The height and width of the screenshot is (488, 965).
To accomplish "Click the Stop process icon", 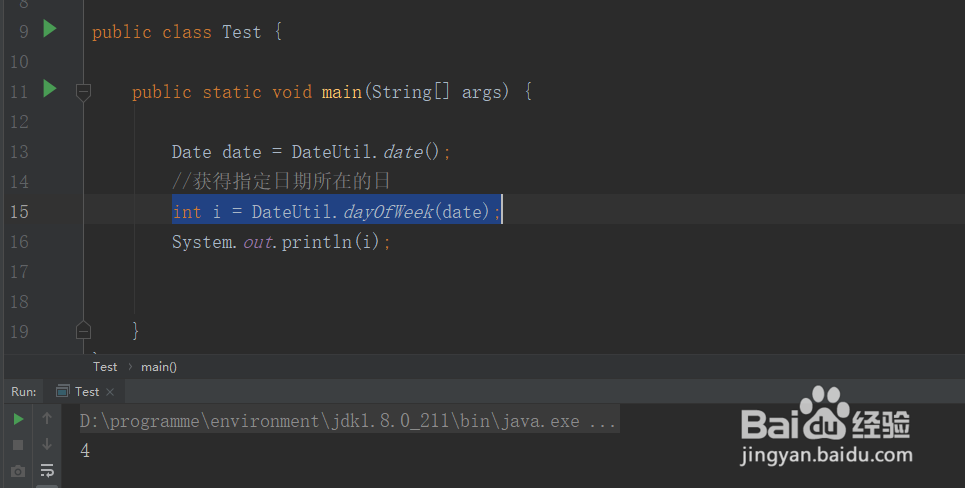I will coord(18,445).
